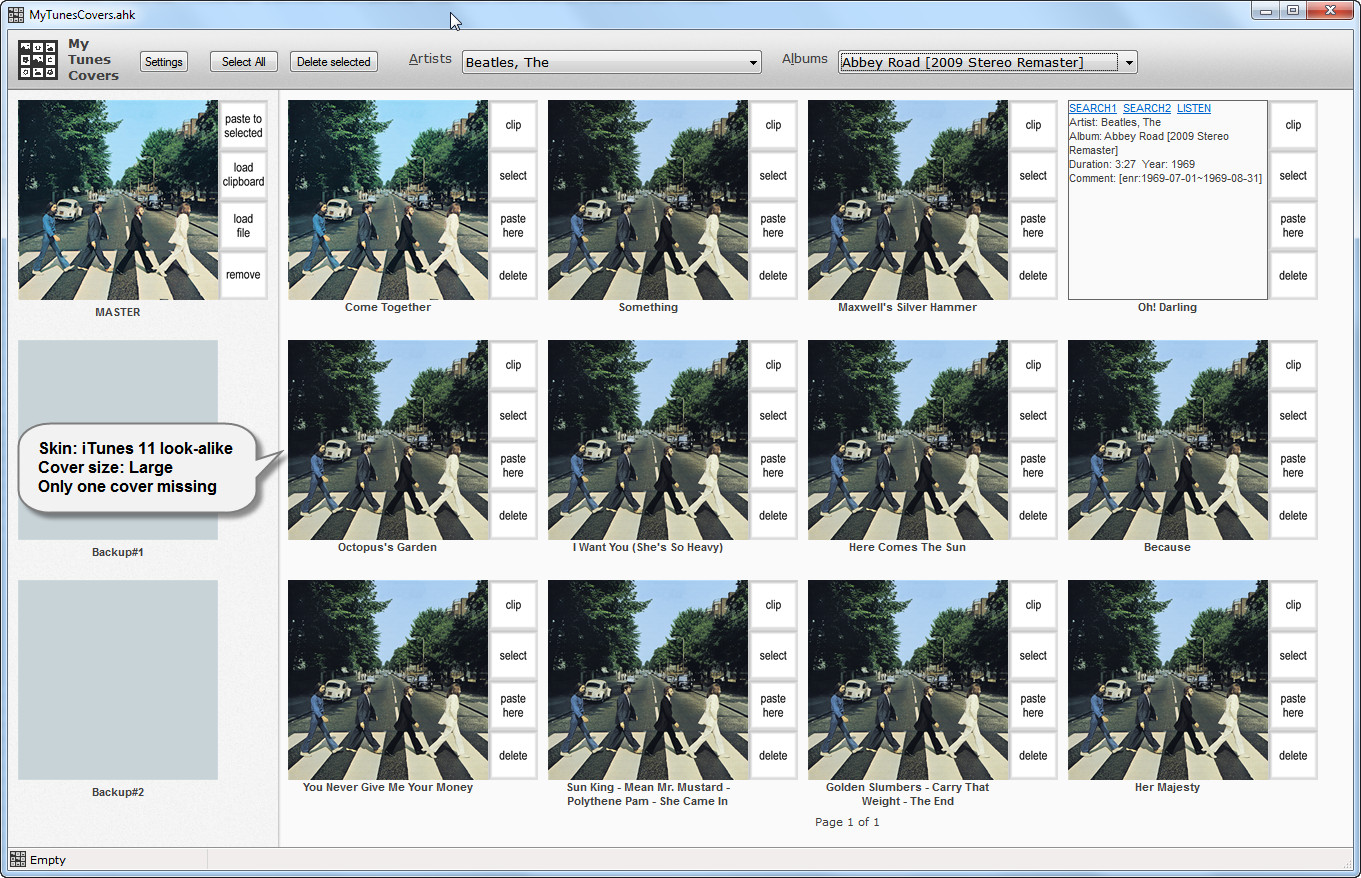Click the Page 1 of 1 text

pos(847,822)
